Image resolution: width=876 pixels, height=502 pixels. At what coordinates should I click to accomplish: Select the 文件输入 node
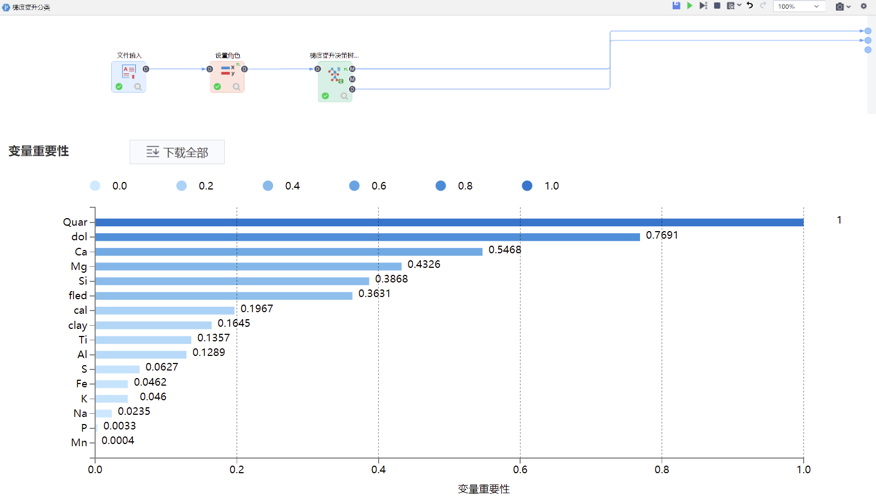point(128,72)
